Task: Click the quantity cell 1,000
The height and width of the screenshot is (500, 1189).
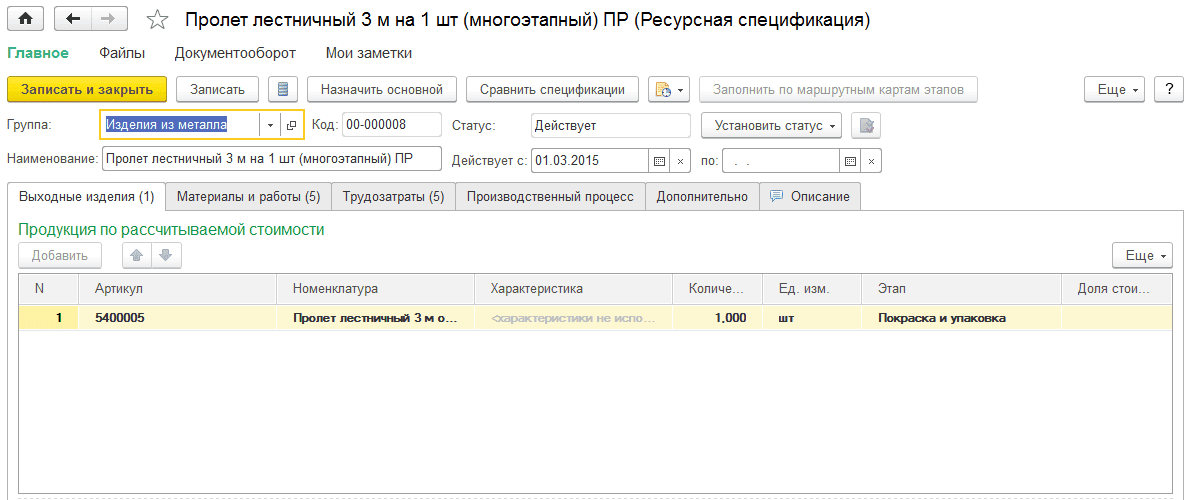Action: (717, 319)
